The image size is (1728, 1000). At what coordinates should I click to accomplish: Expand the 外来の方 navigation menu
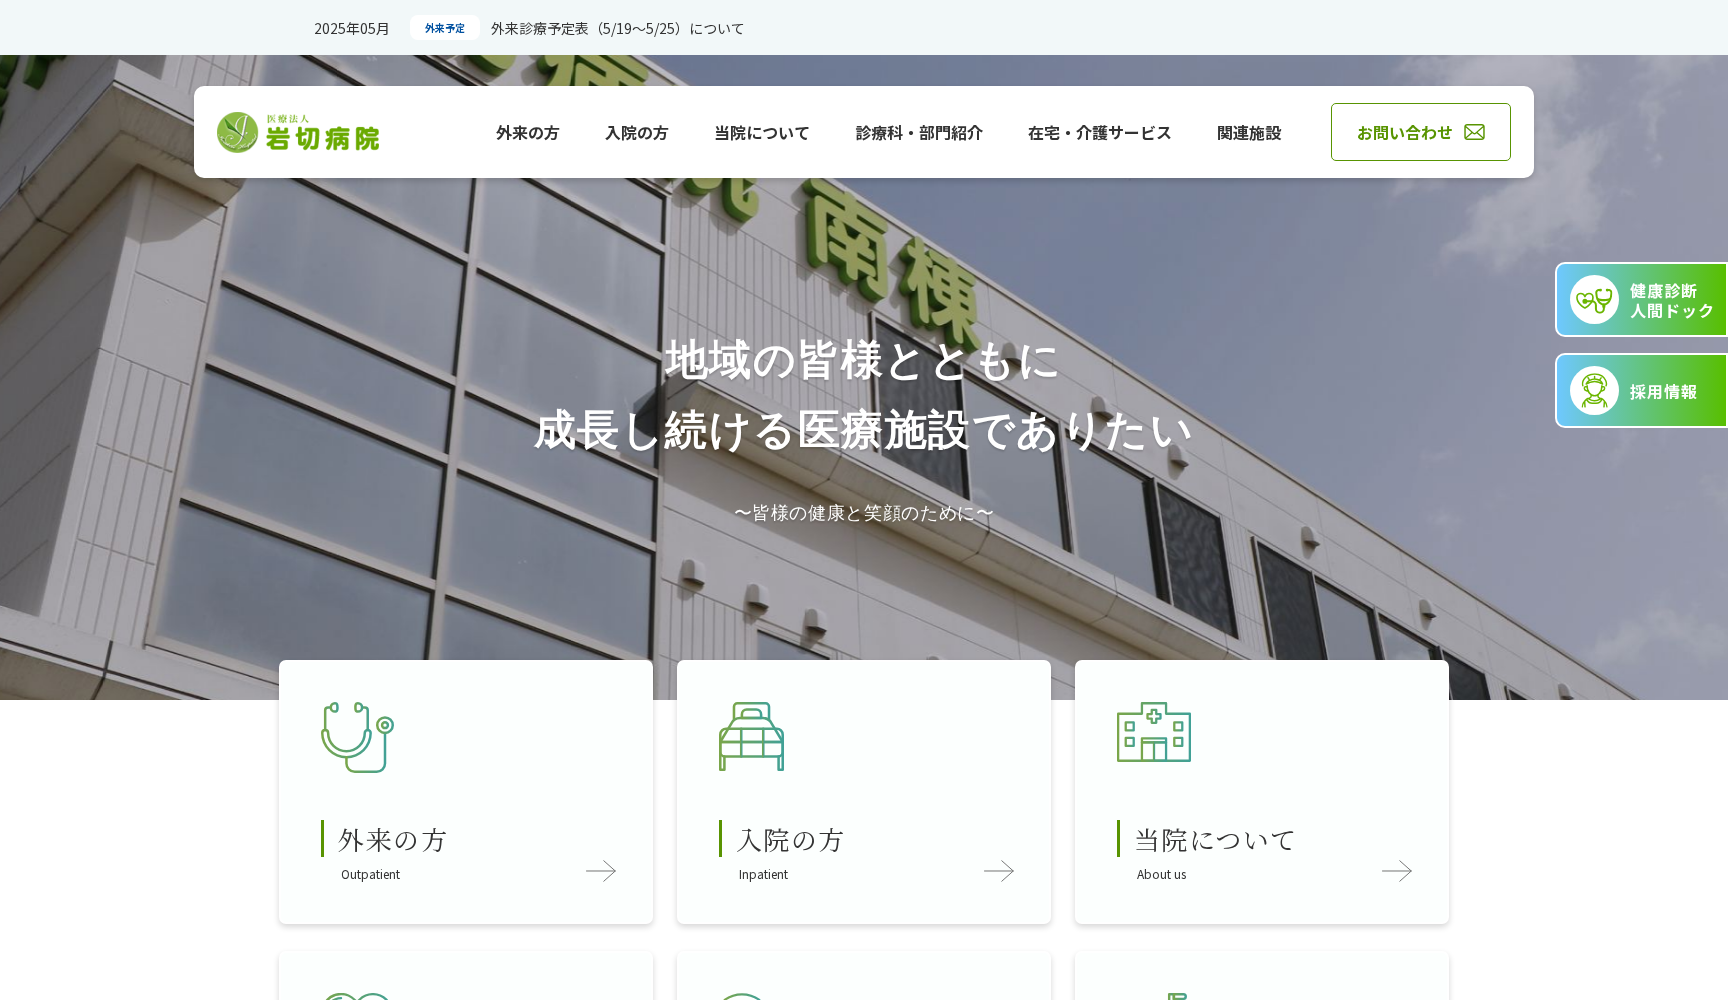527,131
